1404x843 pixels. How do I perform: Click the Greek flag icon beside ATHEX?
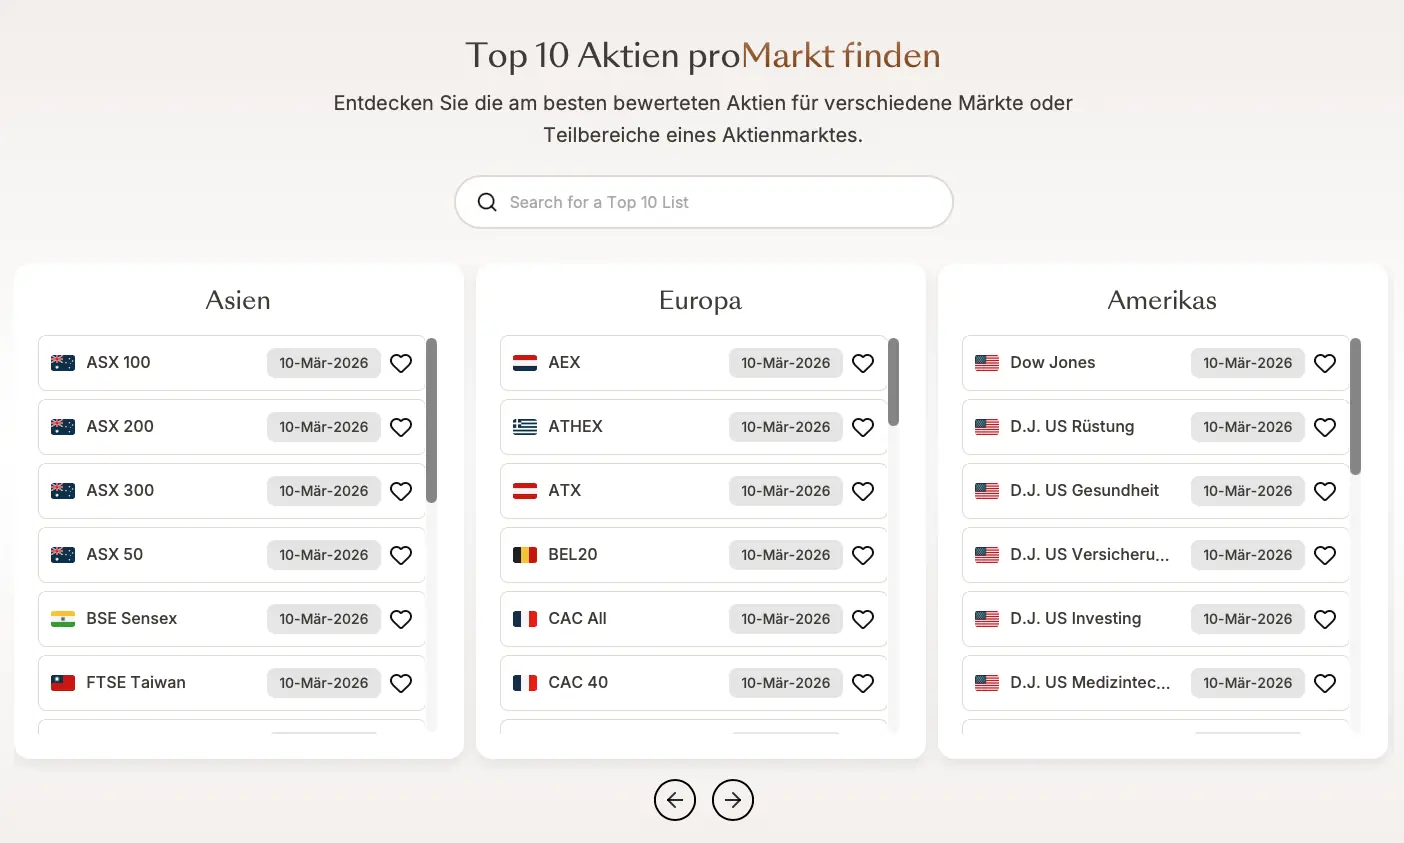click(526, 427)
